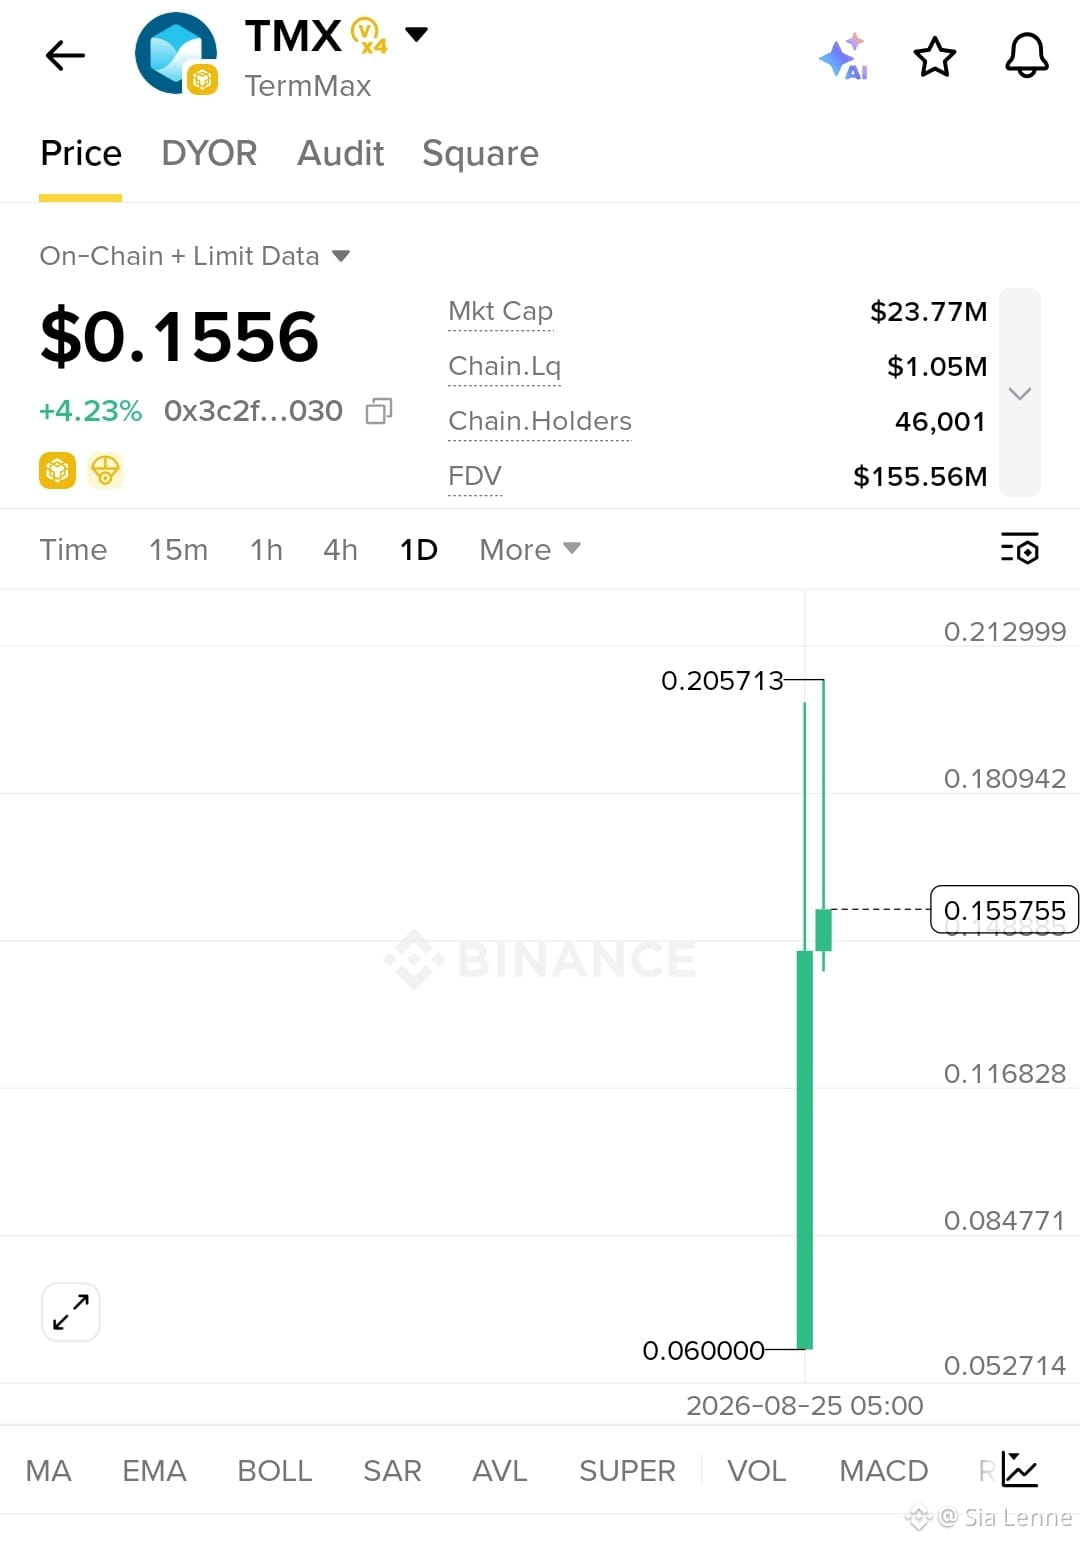Toggle the BOLL indicator
The image size is (1080, 1542).
coord(275,1471)
